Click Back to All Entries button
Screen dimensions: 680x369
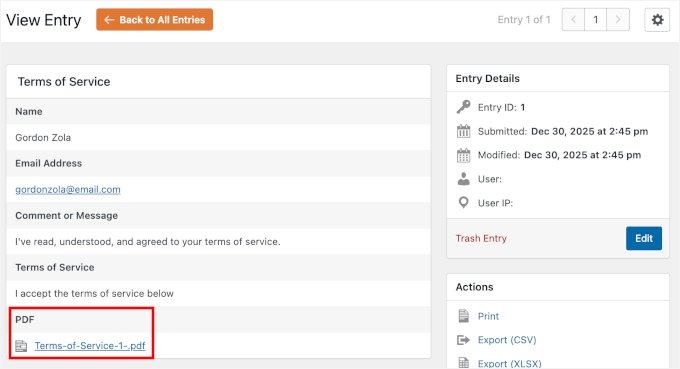point(154,20)
